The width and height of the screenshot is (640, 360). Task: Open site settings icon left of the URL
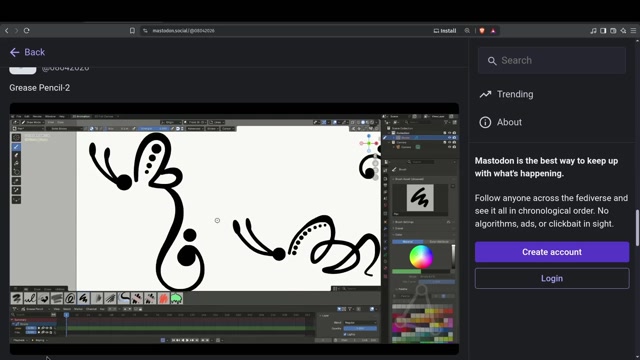coord(145,31)
